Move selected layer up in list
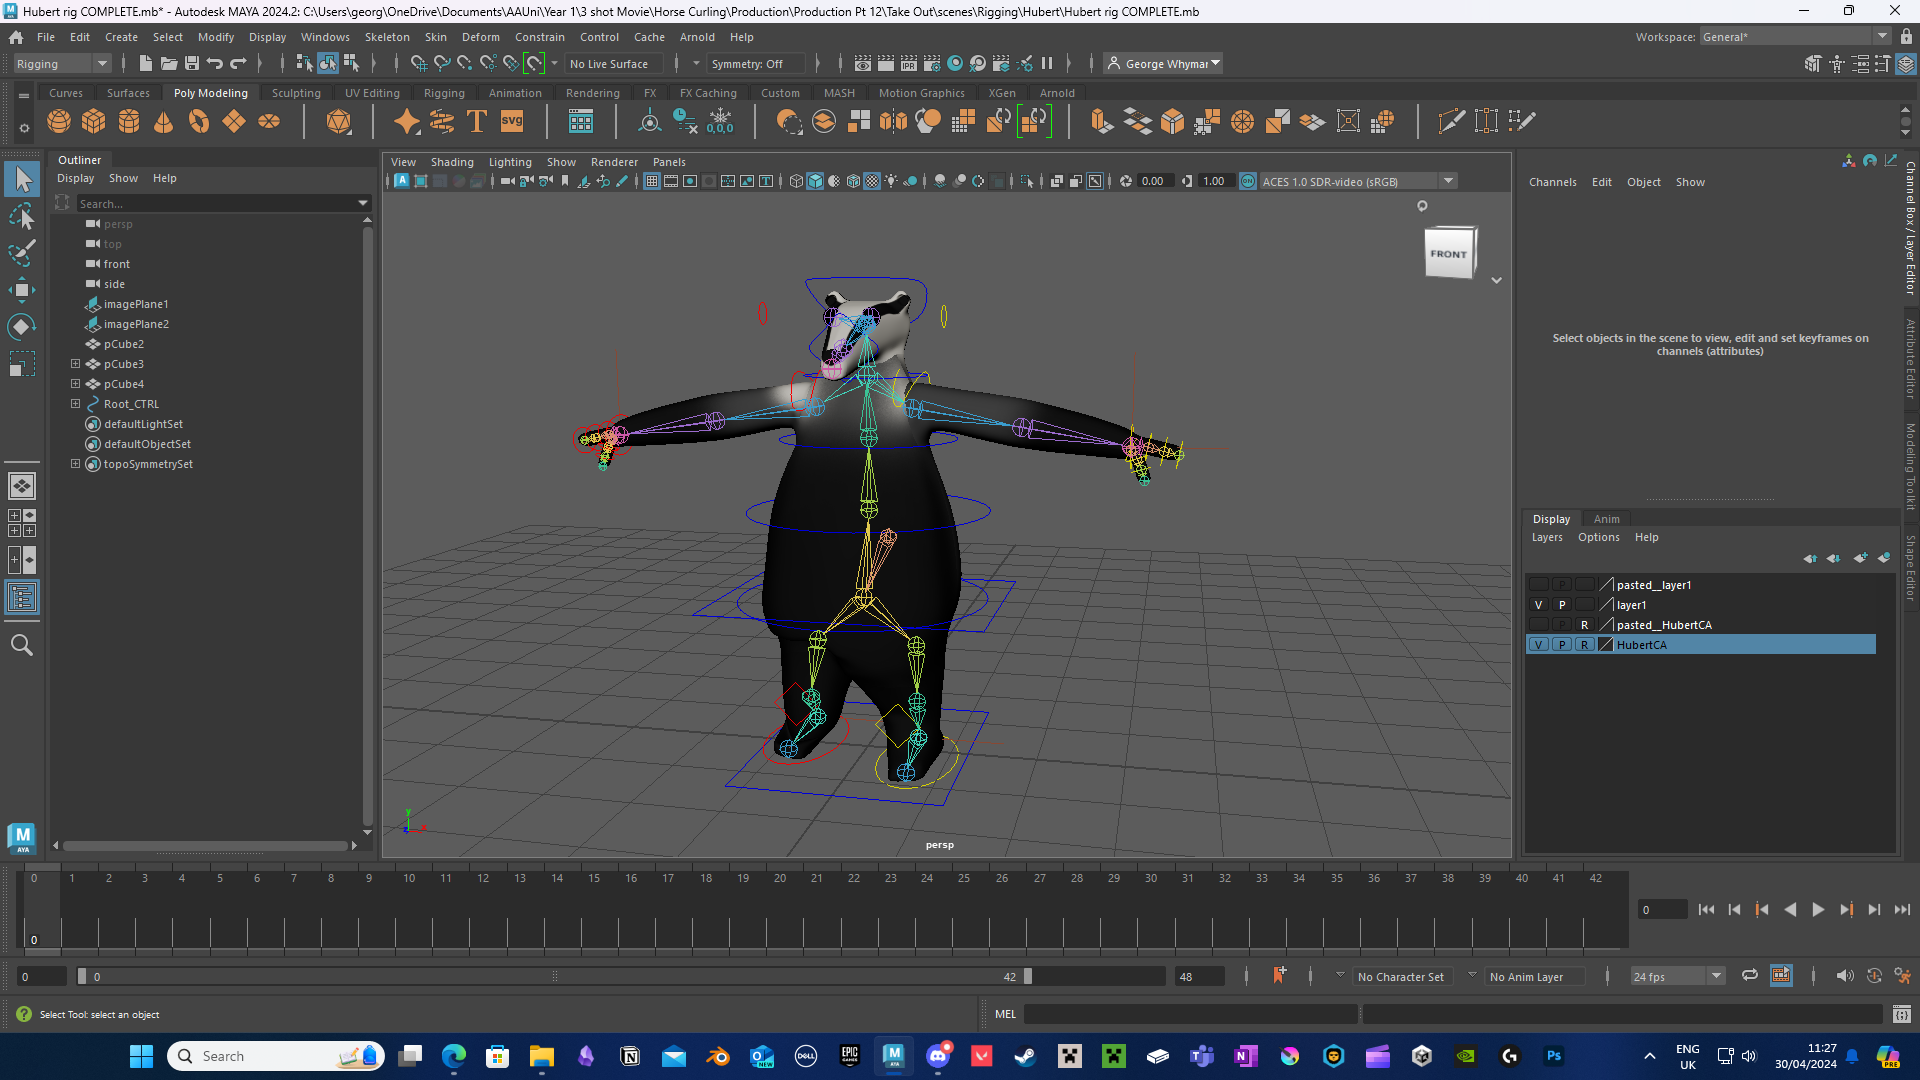Screen dimensions: 1920x1080 [x=1810, y=558]
